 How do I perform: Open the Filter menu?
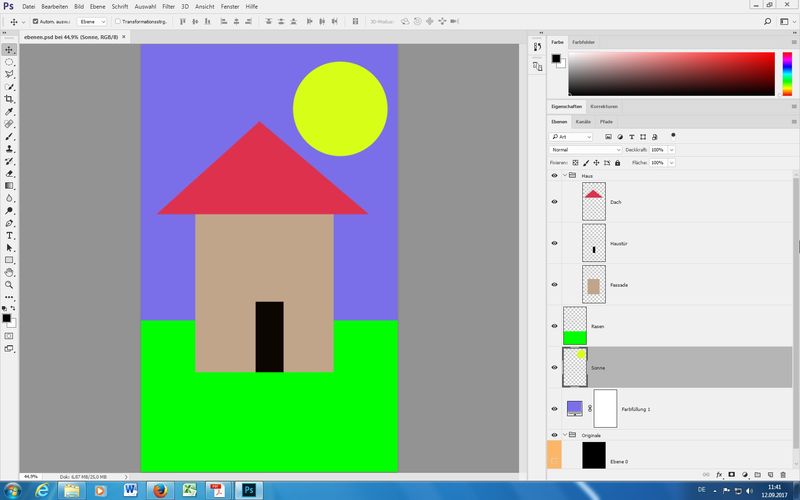point(168,6)
